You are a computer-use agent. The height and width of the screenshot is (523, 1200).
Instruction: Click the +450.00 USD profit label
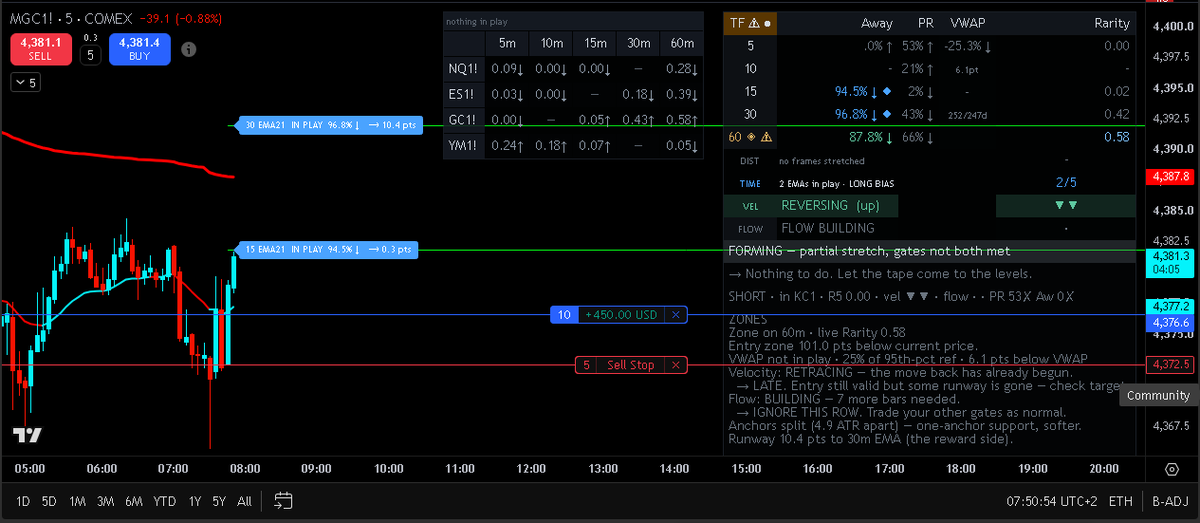coord(621,315)
